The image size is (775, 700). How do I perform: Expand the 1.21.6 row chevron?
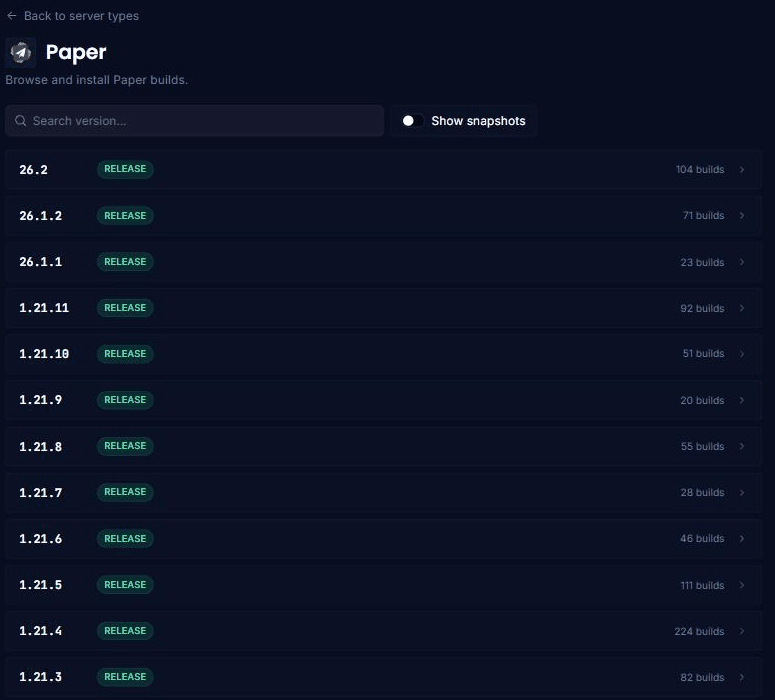pyautogui.click(x=742, y=538)
